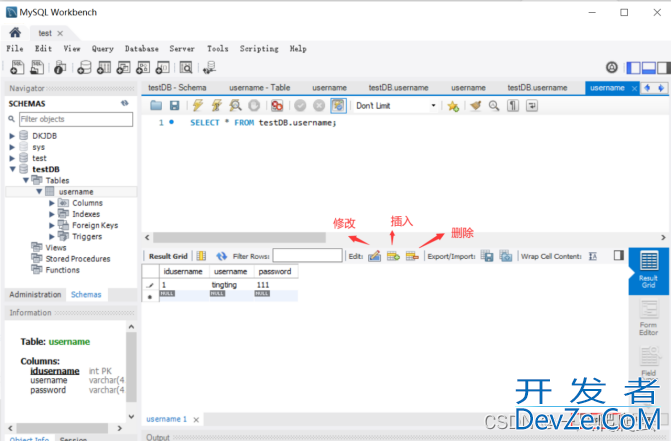Rollback transaction X icon
Image resolution: width=671 pixels, height=441 pixels.
(x=319, y=105)
